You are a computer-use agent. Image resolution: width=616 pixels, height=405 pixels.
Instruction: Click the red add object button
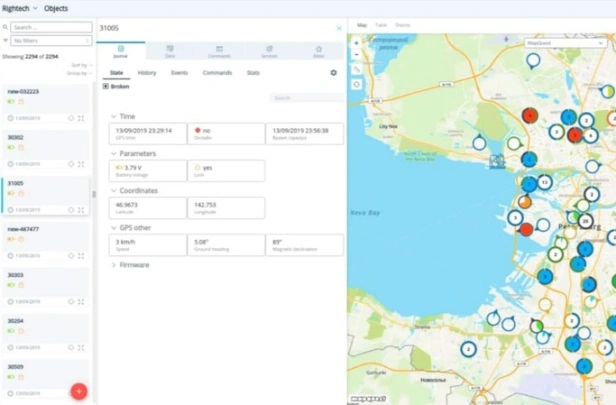(x=79, y=391)
